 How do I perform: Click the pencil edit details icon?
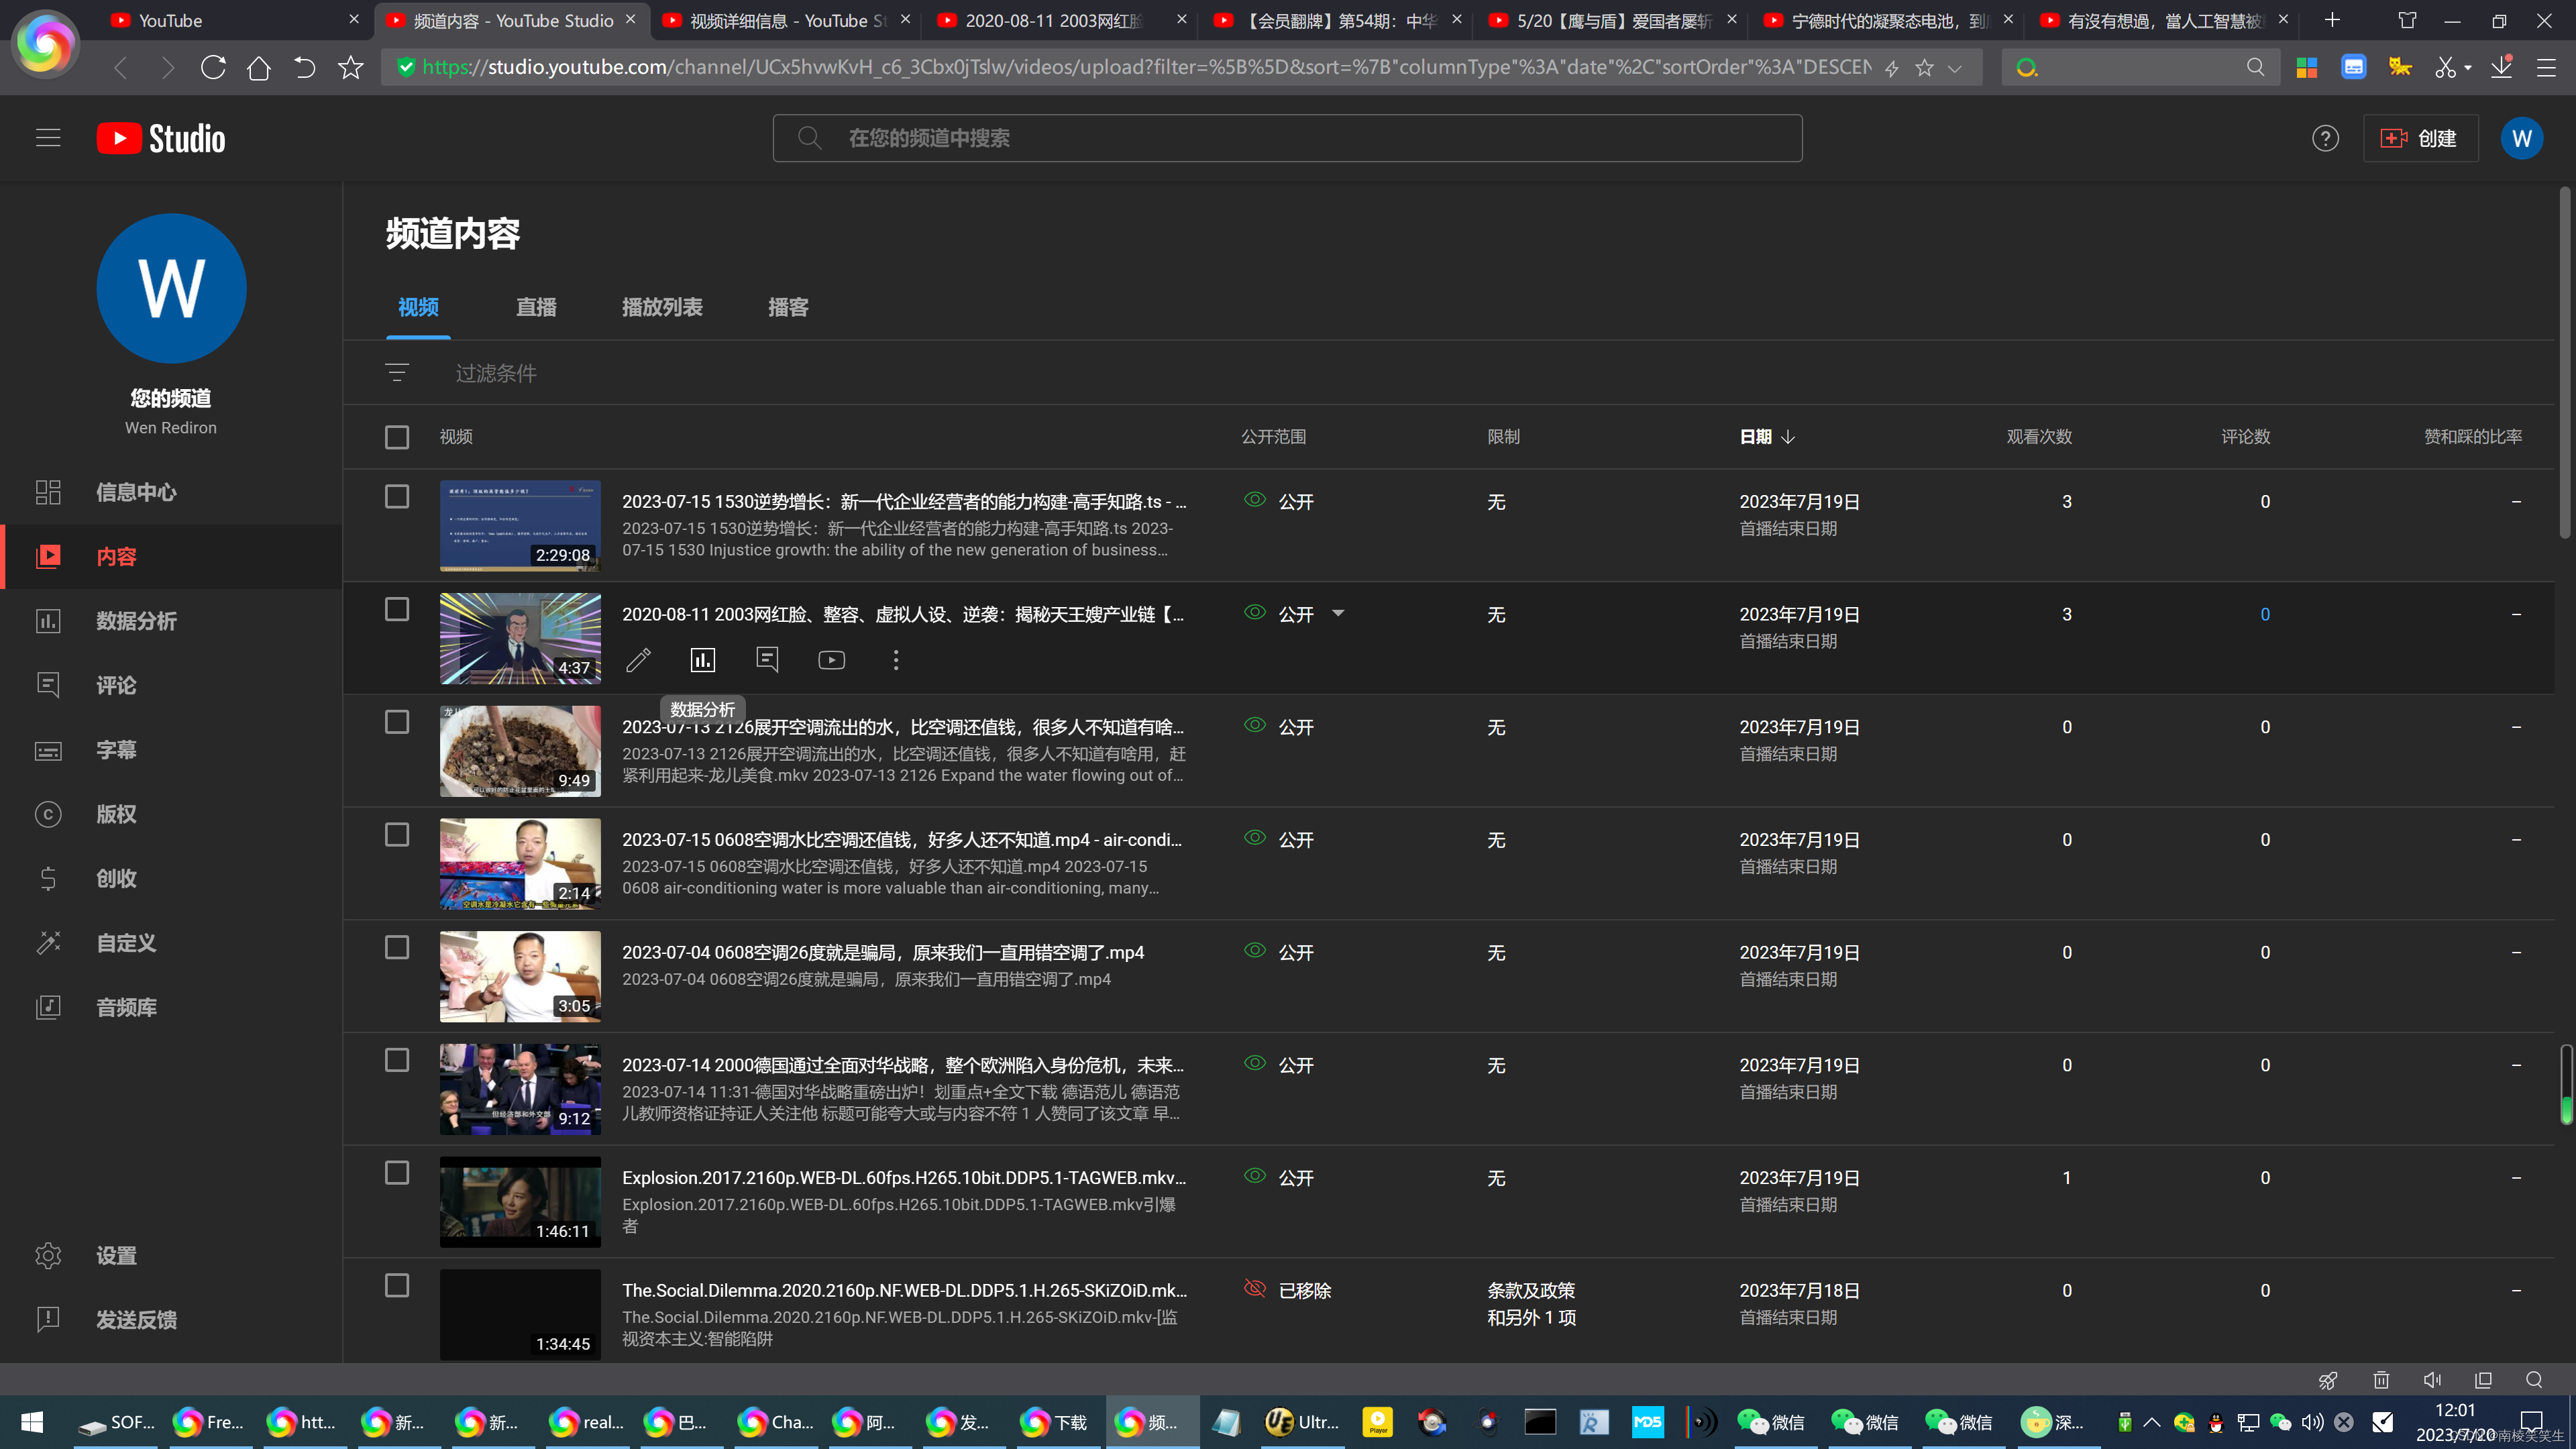638,660
